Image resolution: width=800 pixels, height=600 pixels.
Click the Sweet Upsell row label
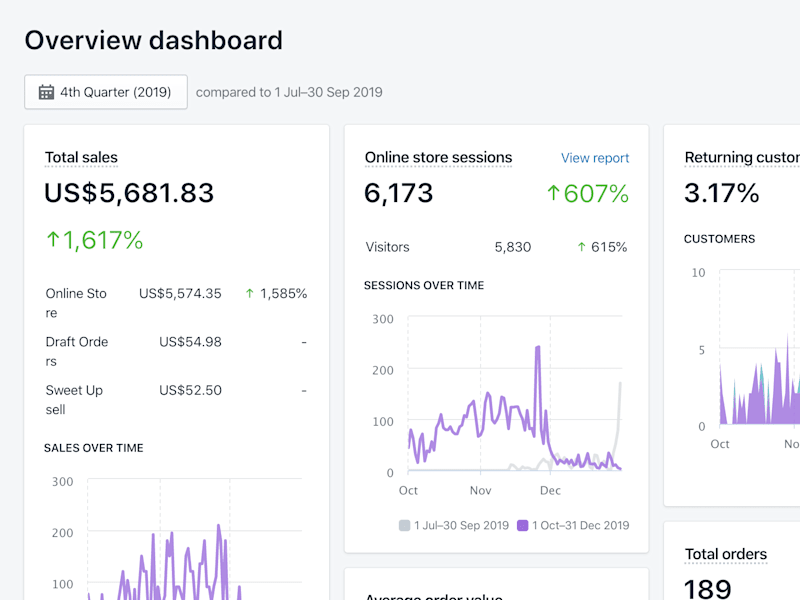(x=74, y=400)
